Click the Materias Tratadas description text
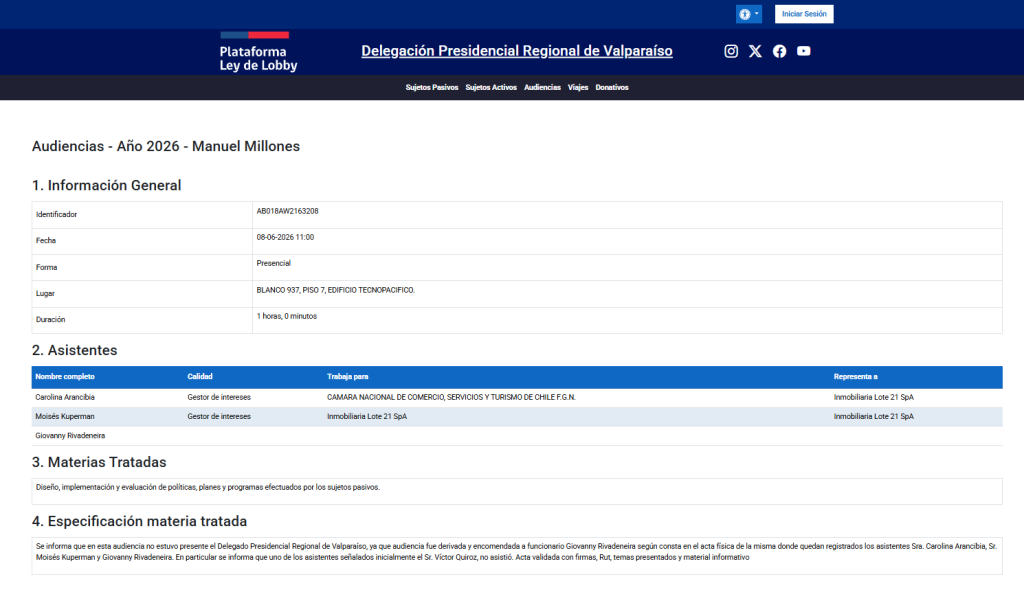Viewport: 1024px width, 601px height. tap(208, 487)
